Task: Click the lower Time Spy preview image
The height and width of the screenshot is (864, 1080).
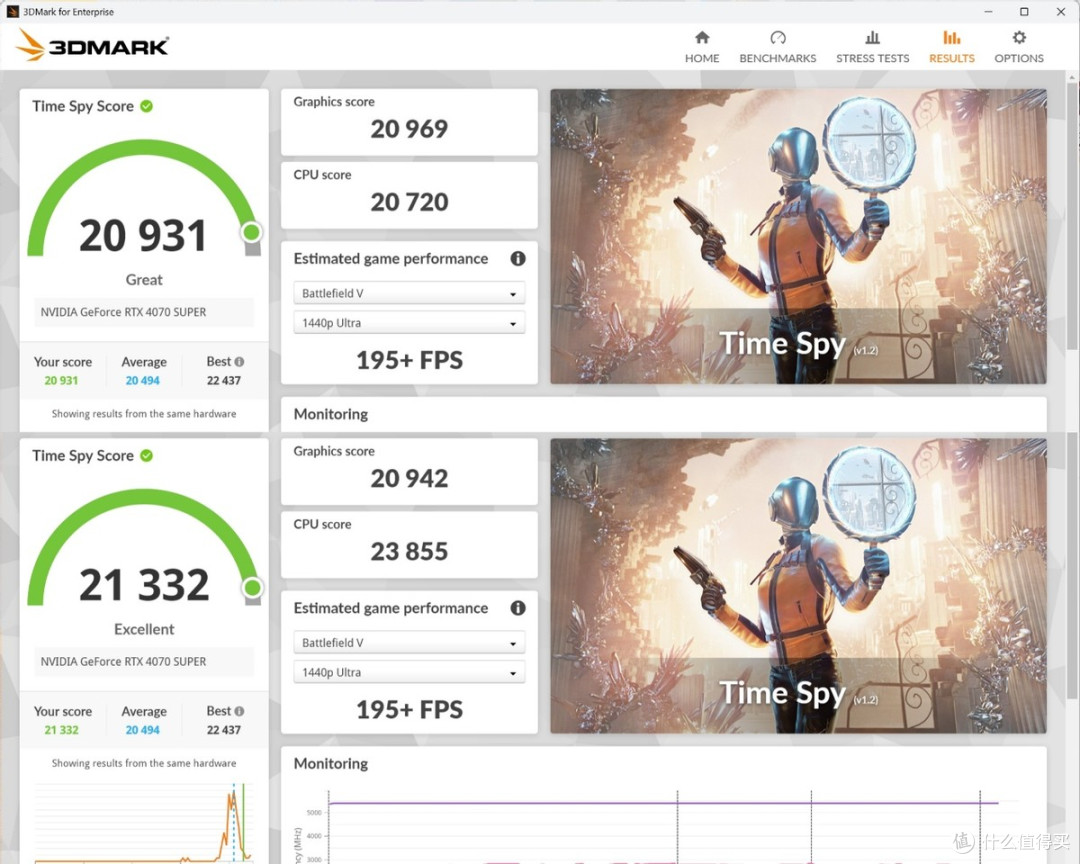Action: tap(798, 586)
